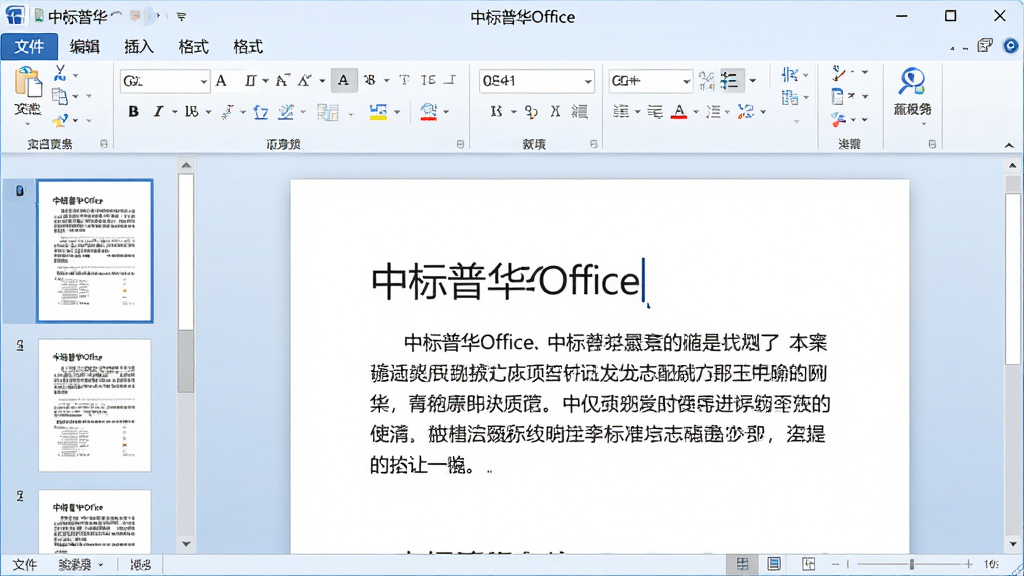
Task: Click the grow font A icon
Action: coord(282,80)
